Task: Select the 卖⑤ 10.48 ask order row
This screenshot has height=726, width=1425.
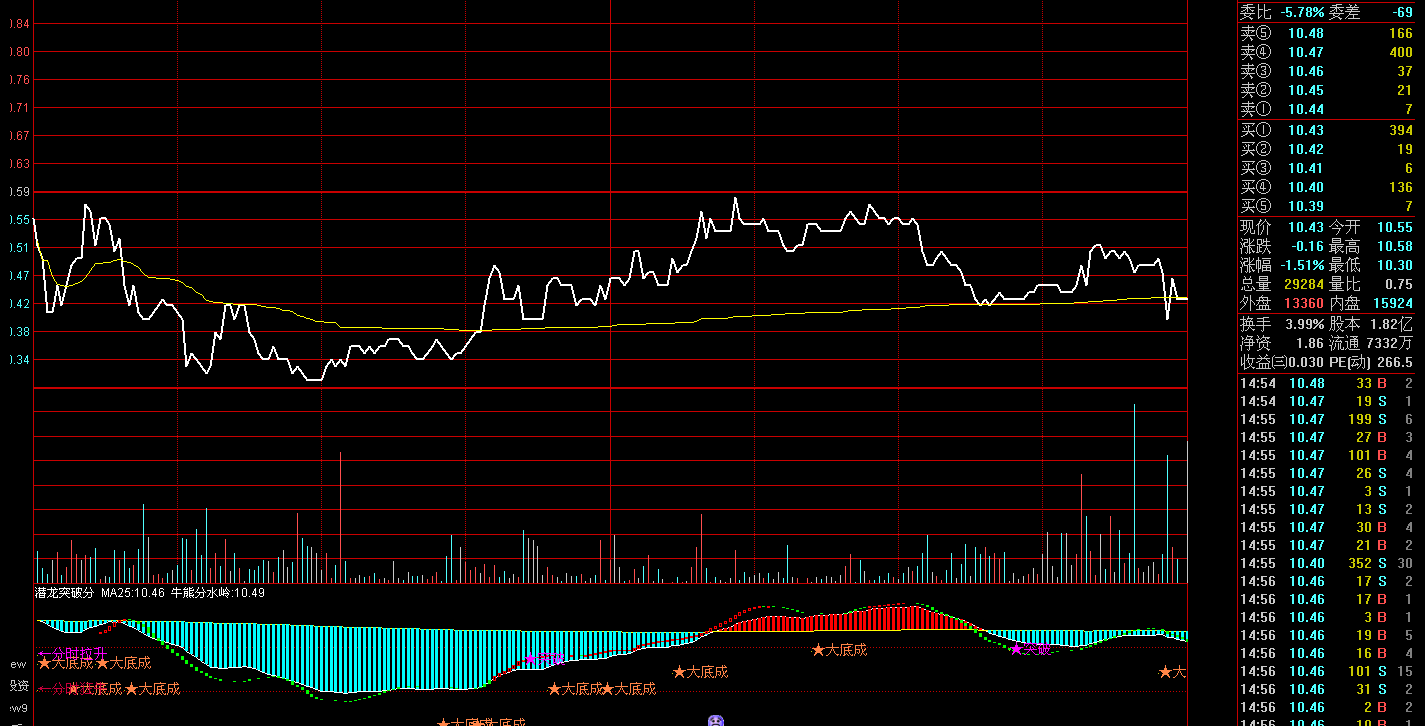Action: point(1326,33)
